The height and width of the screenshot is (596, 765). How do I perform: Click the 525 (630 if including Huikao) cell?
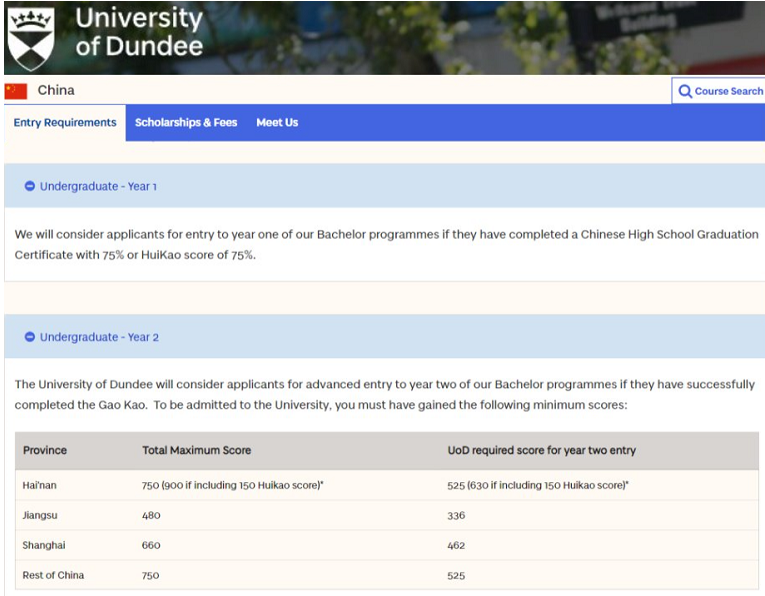(538, 485)
